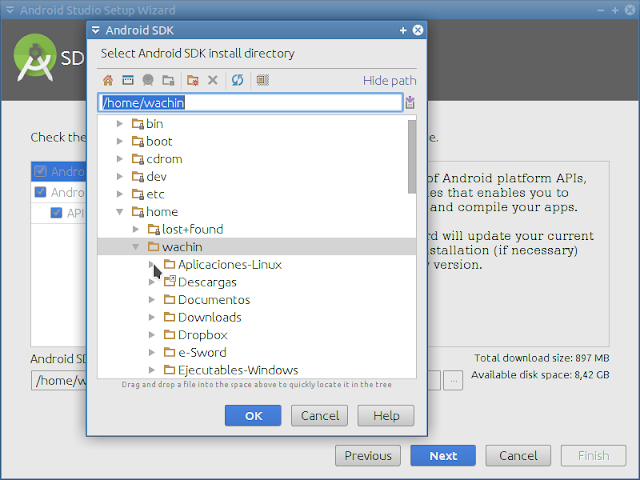Close the Android SDK dialog
The image size is (640, 480).
point(418,30)
